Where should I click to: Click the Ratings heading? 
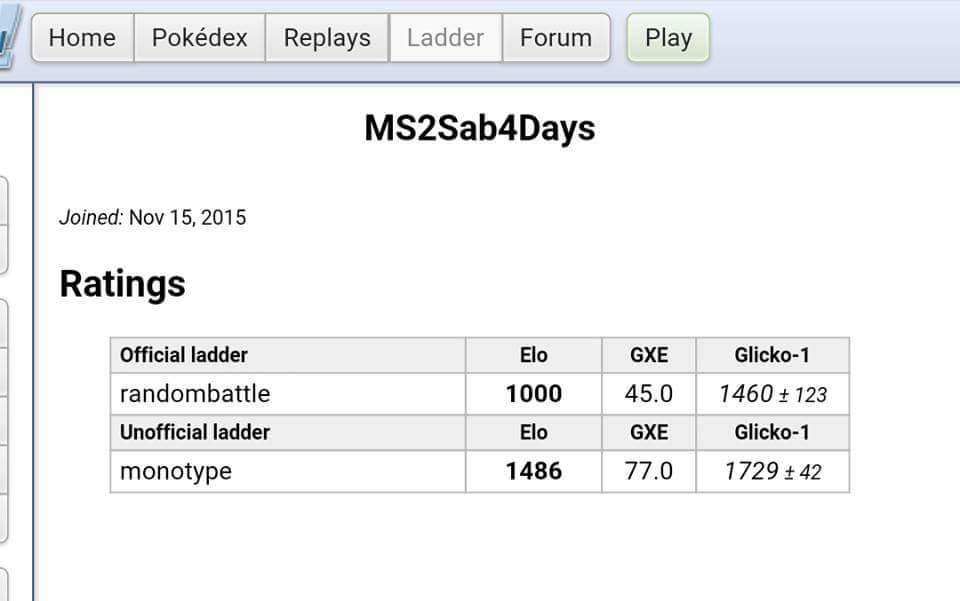(x=122, y=284)
